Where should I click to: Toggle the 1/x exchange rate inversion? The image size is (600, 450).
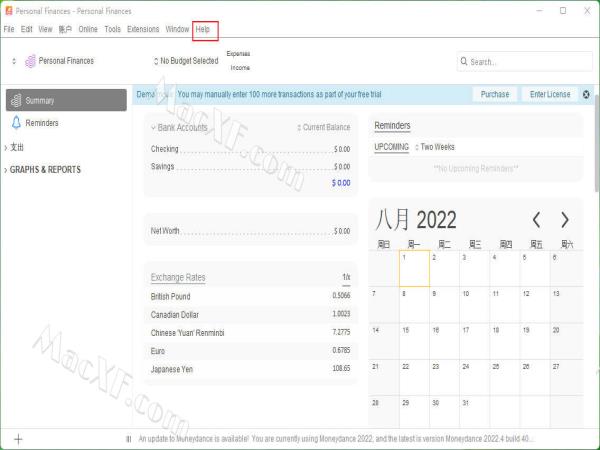tap(346, 277)
